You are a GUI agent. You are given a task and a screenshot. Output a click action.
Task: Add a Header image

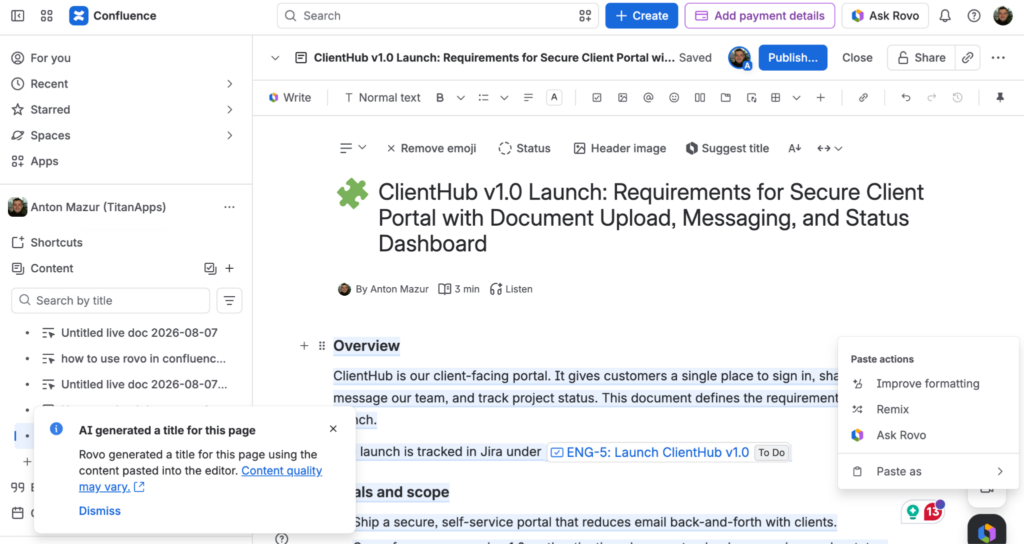(620, 148)
